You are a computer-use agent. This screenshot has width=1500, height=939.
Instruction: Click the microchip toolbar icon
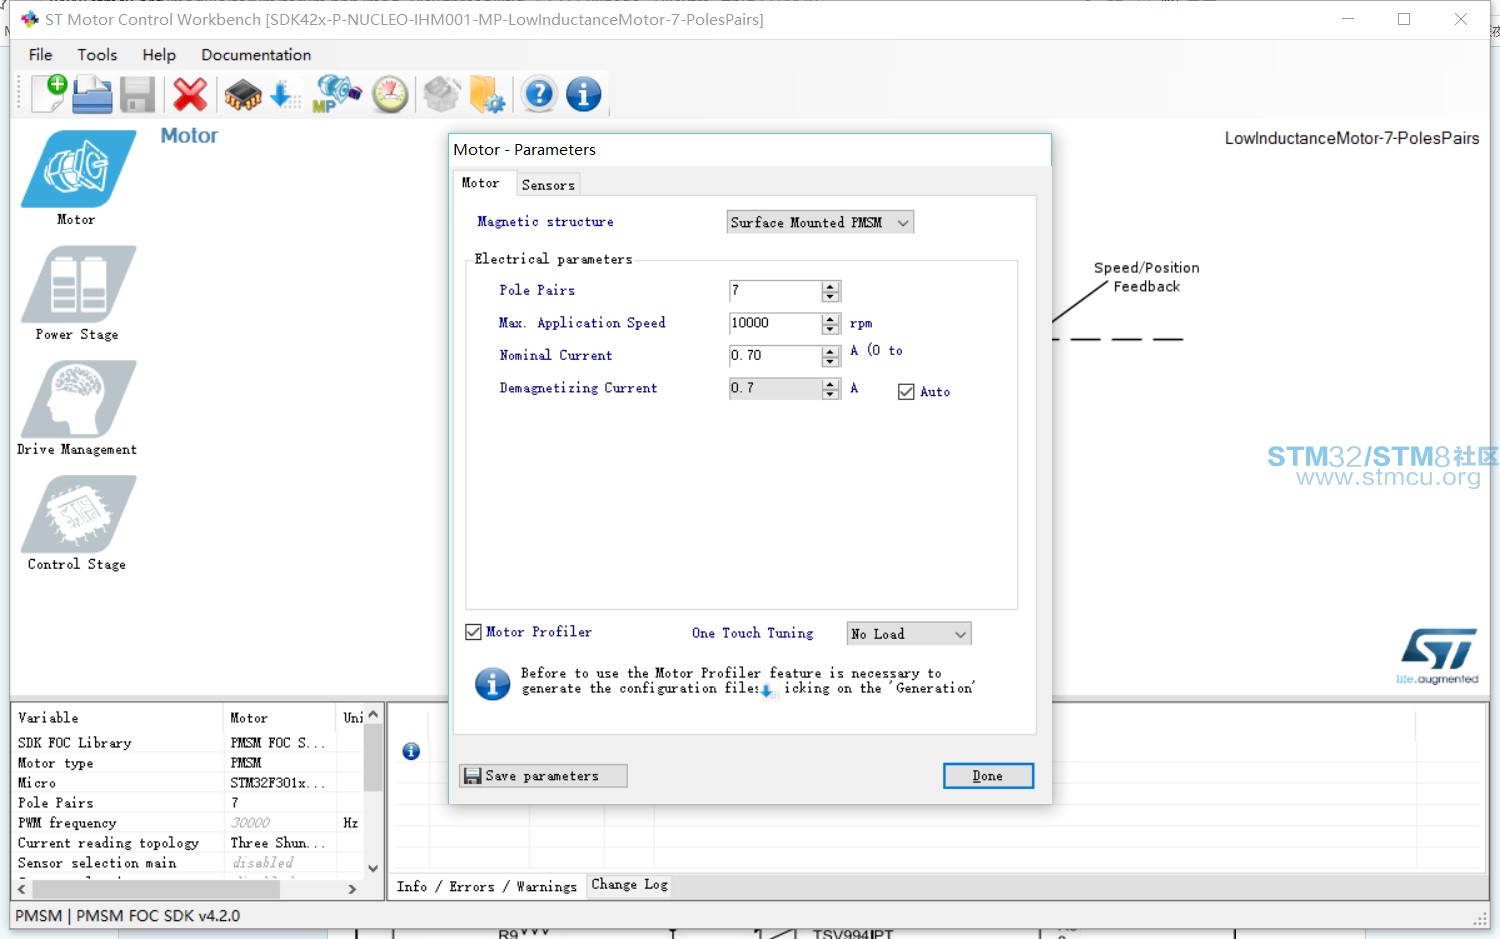pos(243,96)
